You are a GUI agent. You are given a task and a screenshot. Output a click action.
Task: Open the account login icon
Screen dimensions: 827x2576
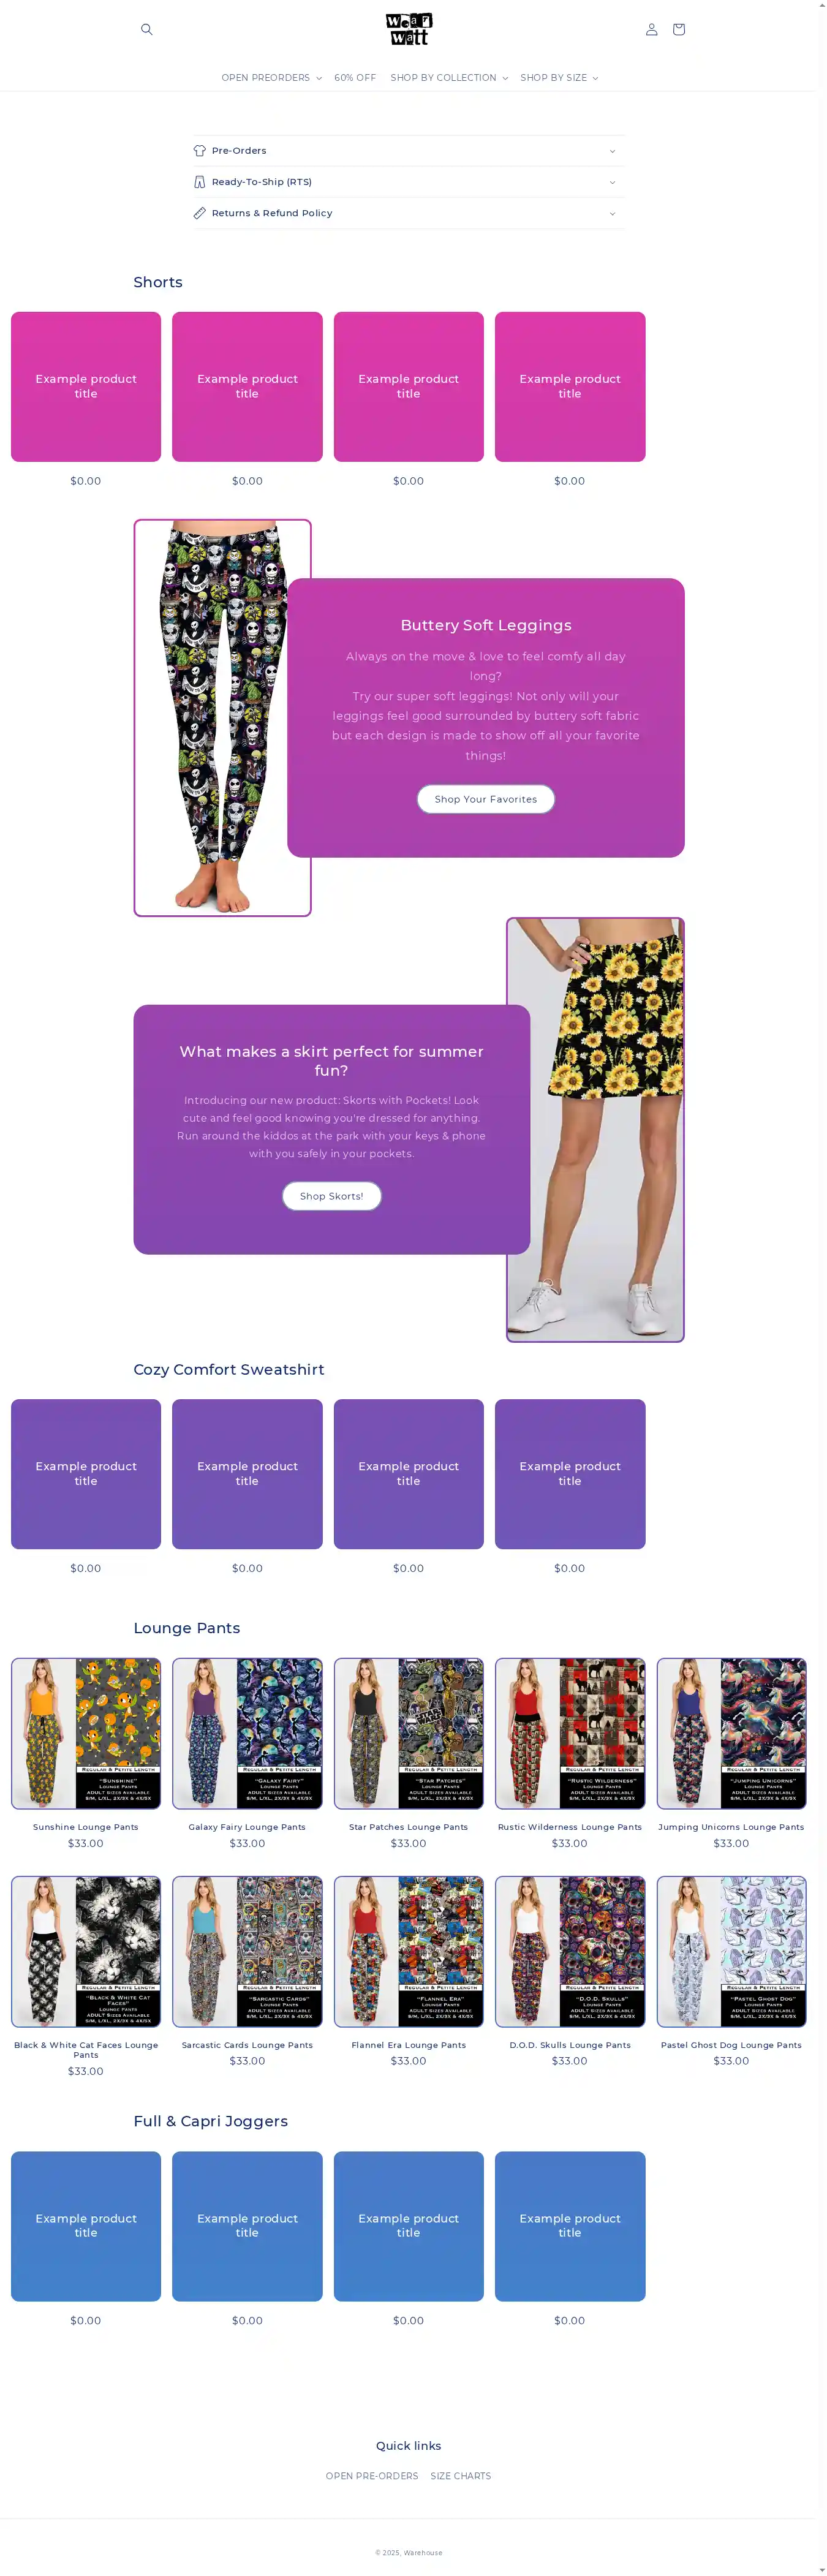coord(652,30)
